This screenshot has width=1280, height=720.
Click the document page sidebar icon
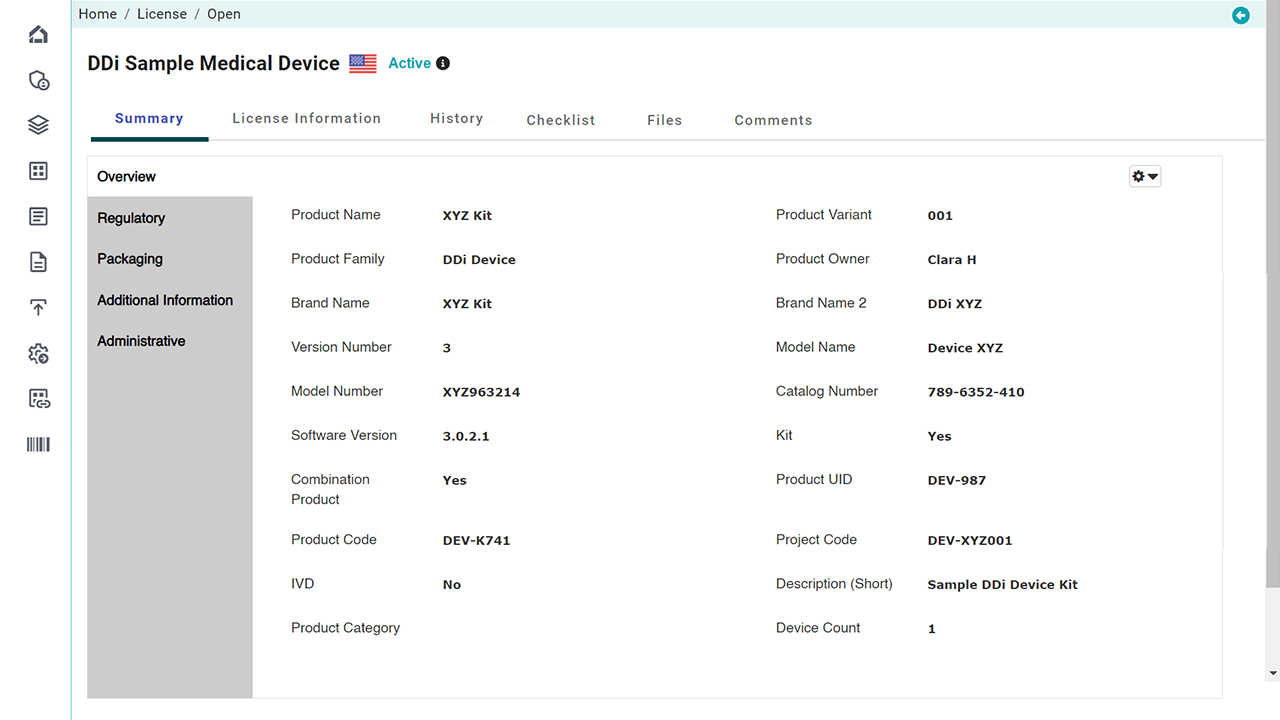point(38,262)
